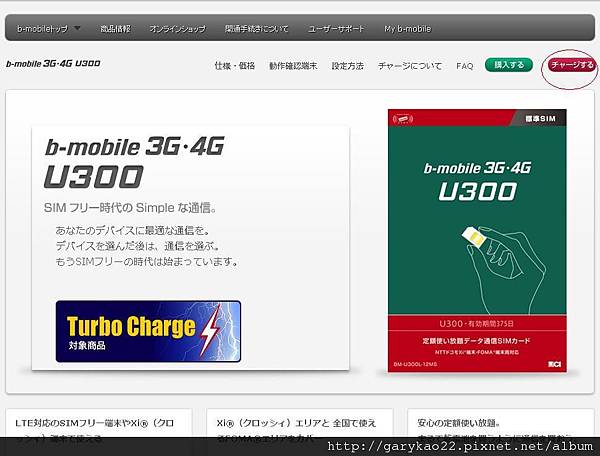
Task: Click U300・有効期間375日 on the package
Action: (477, 324)
